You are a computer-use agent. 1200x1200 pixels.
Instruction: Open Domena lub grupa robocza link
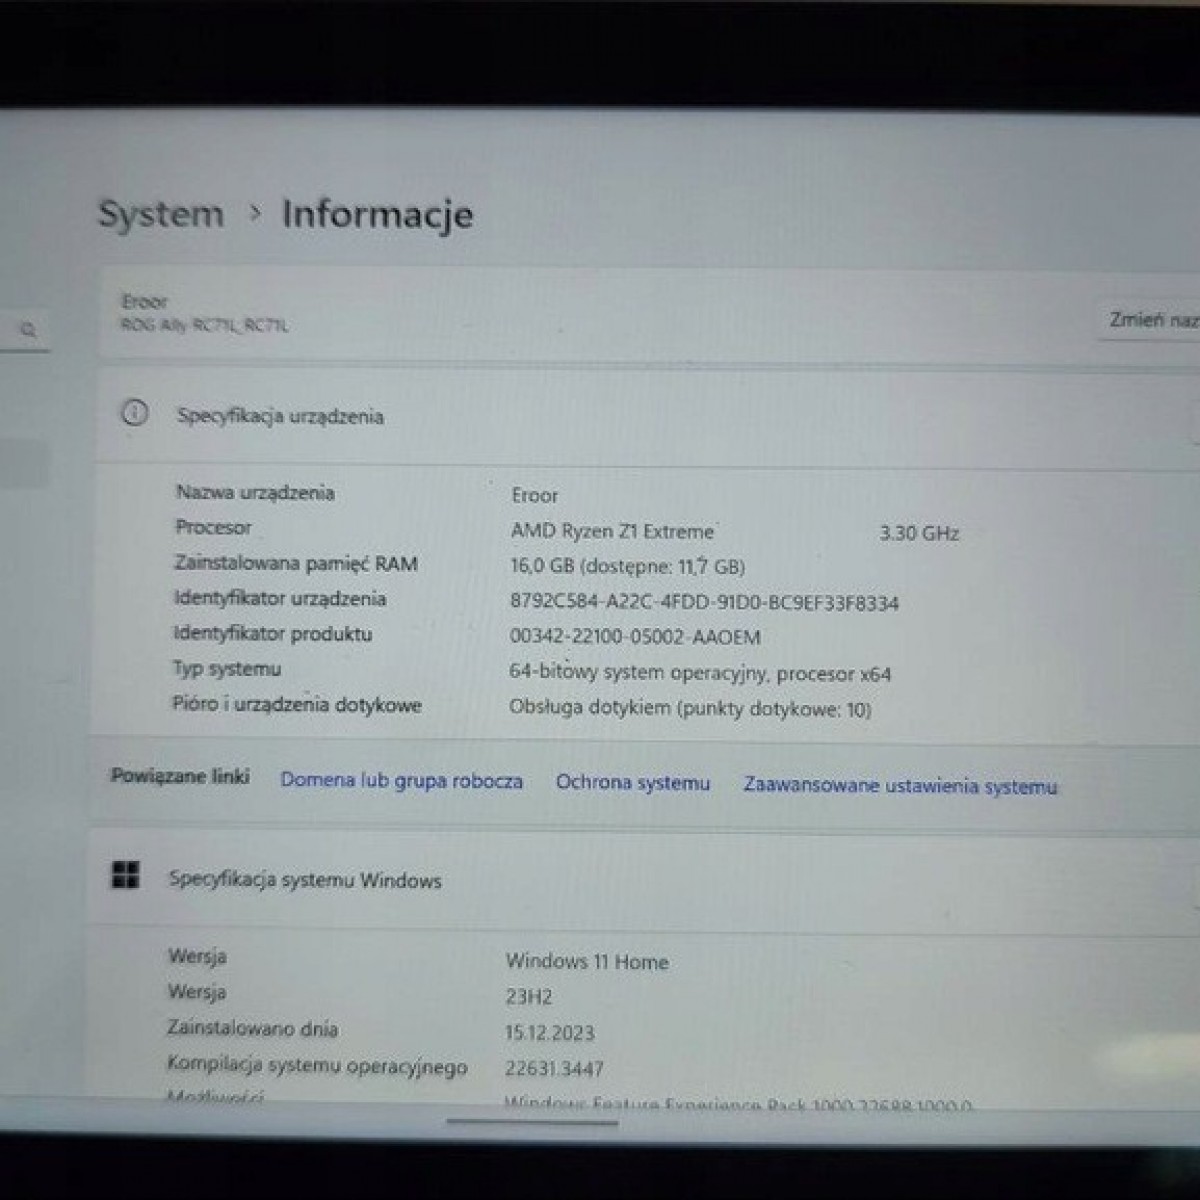(401, 781)
